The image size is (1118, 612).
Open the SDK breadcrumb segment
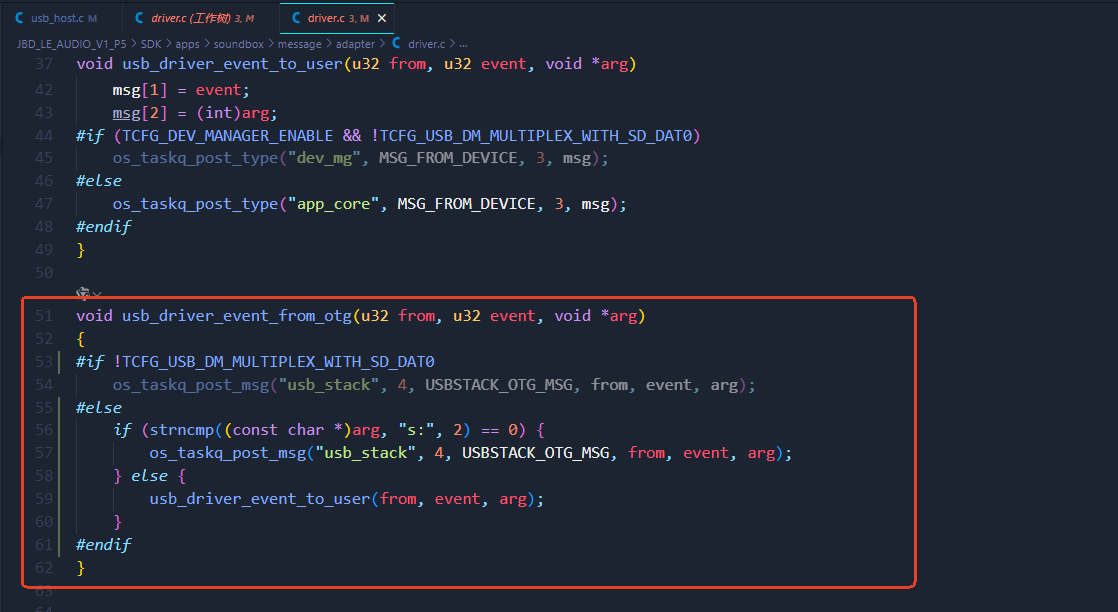(x=151, y=44)
